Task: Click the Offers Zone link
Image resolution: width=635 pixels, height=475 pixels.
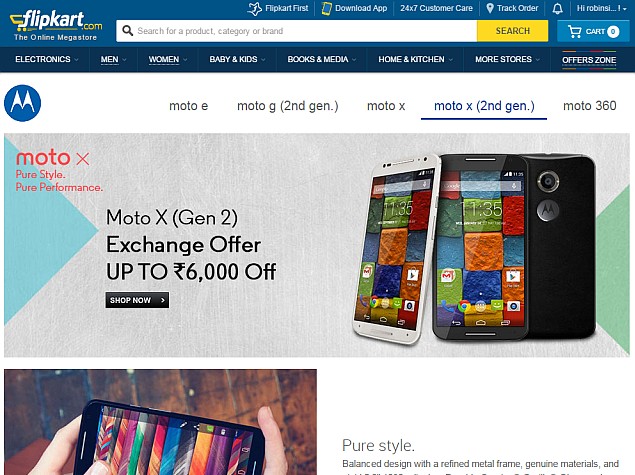Action: pos(589,60)
